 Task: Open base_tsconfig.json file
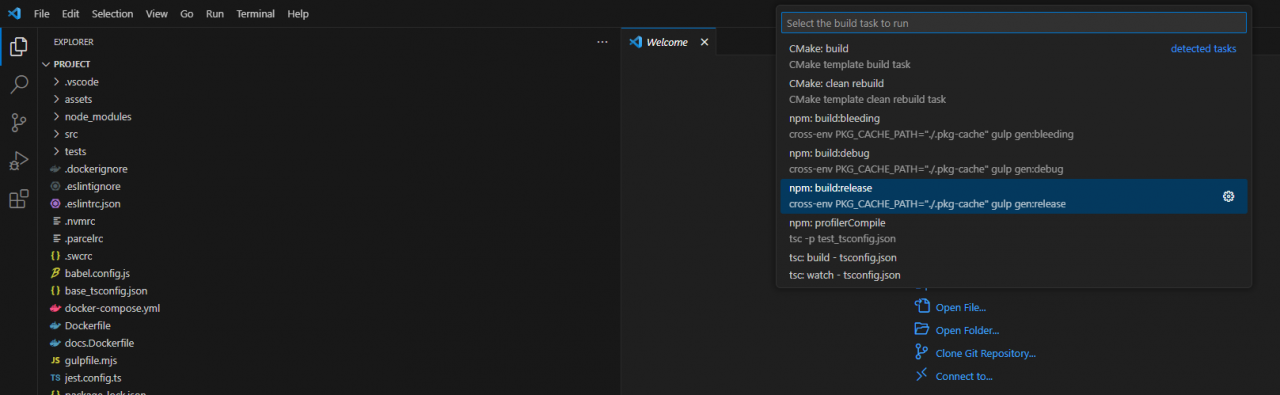tap(329, 291)
